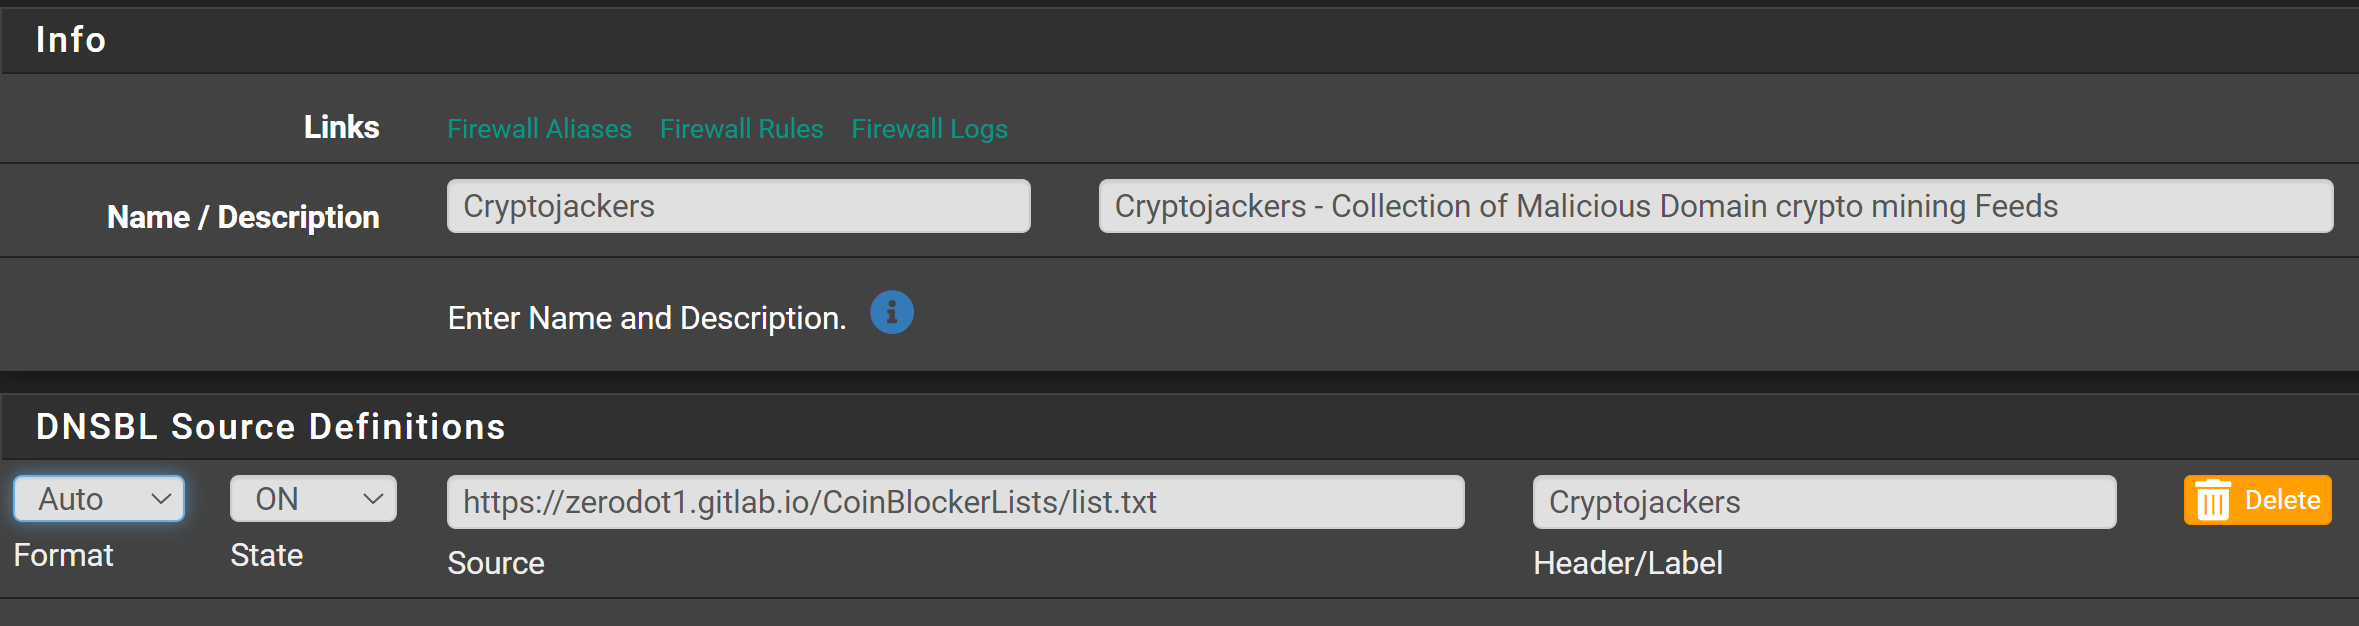The height and width of the screenshot is (626, 2359).
Task: Delete the Cryptojackers source definition row
Action: coord(2257,500)
